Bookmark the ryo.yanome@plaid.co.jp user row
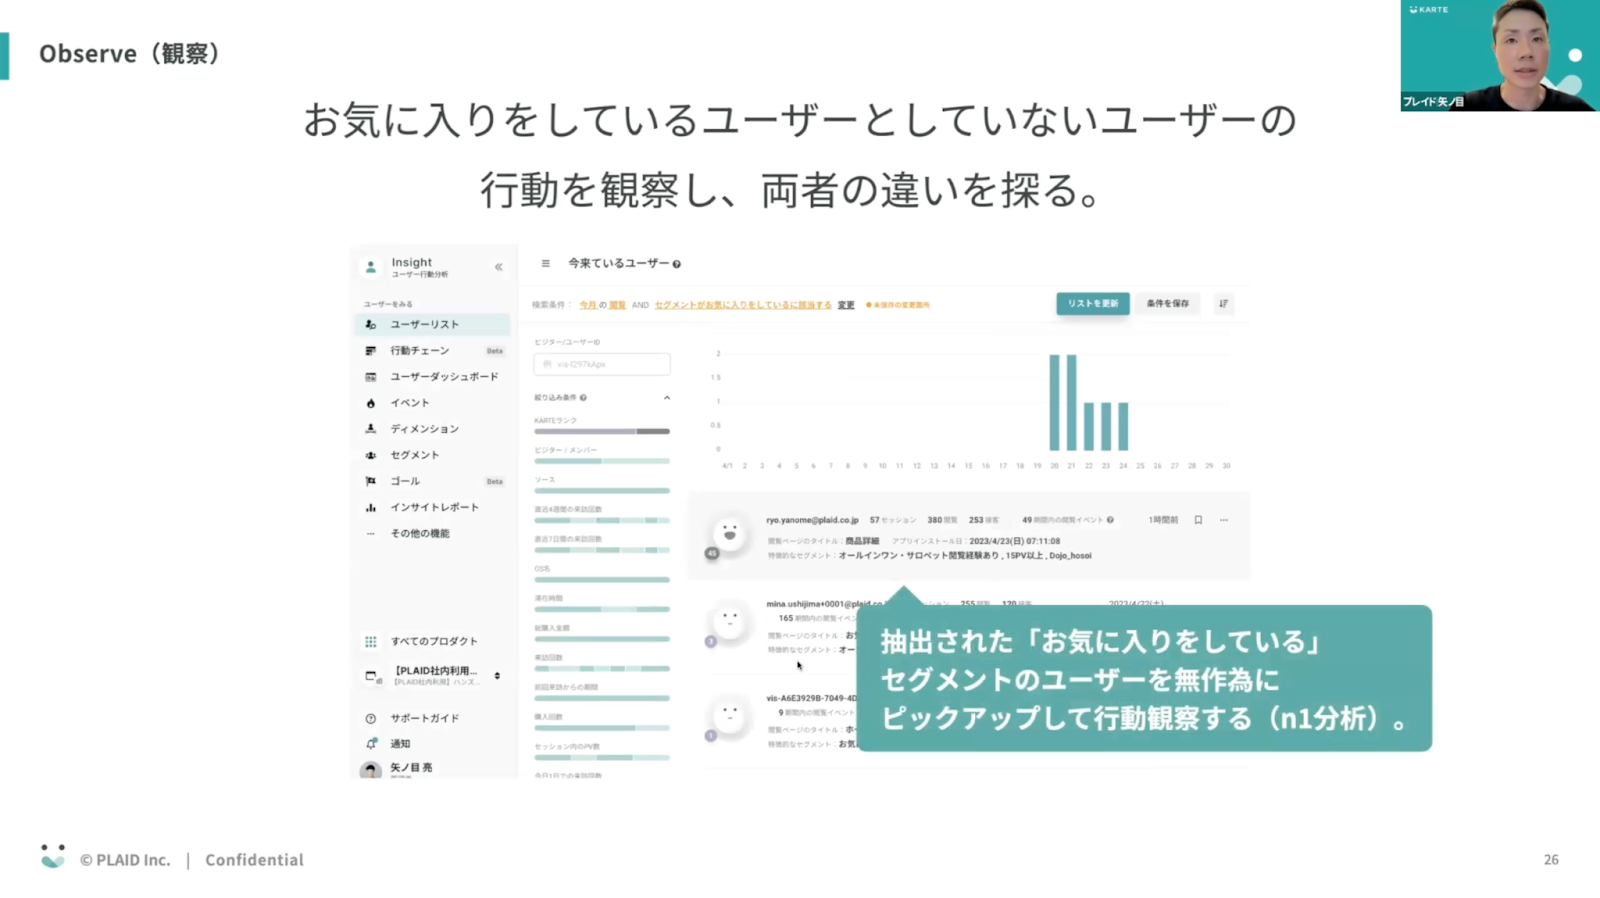 point(1198,520)
